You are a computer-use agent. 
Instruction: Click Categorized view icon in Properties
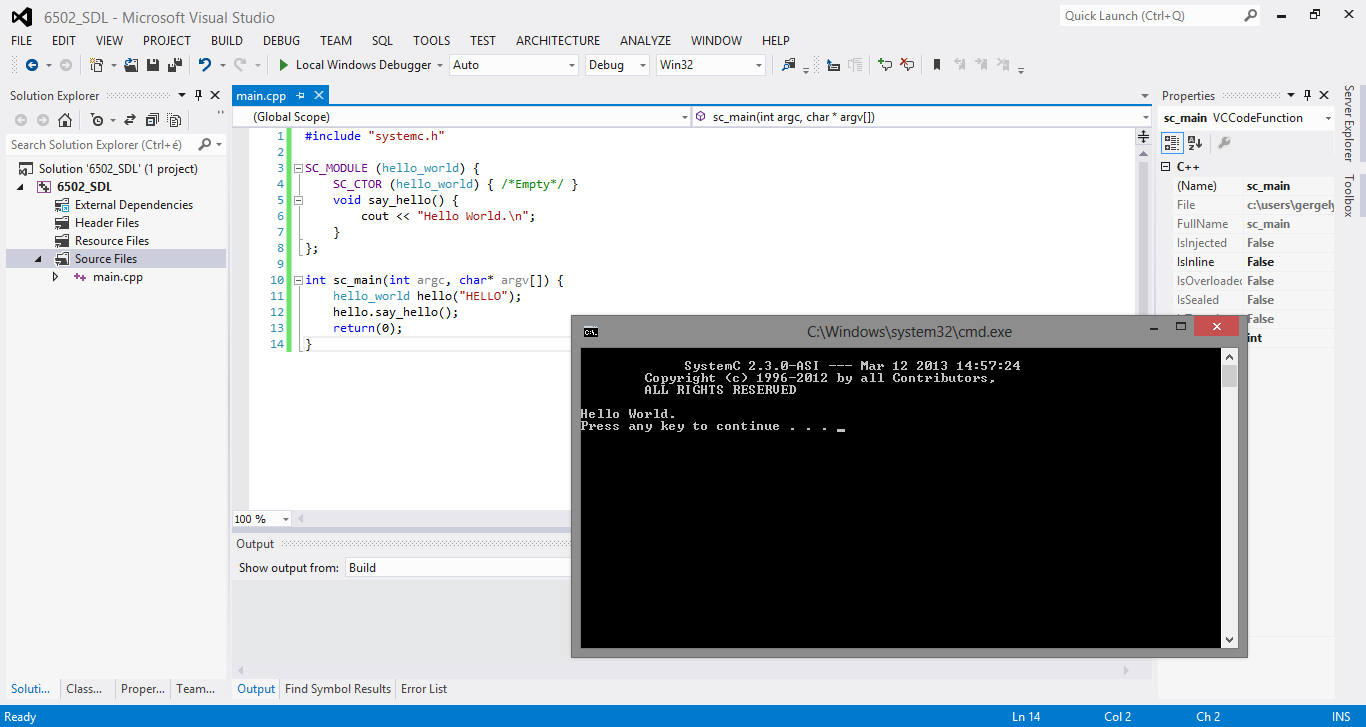pos(1172,143)
